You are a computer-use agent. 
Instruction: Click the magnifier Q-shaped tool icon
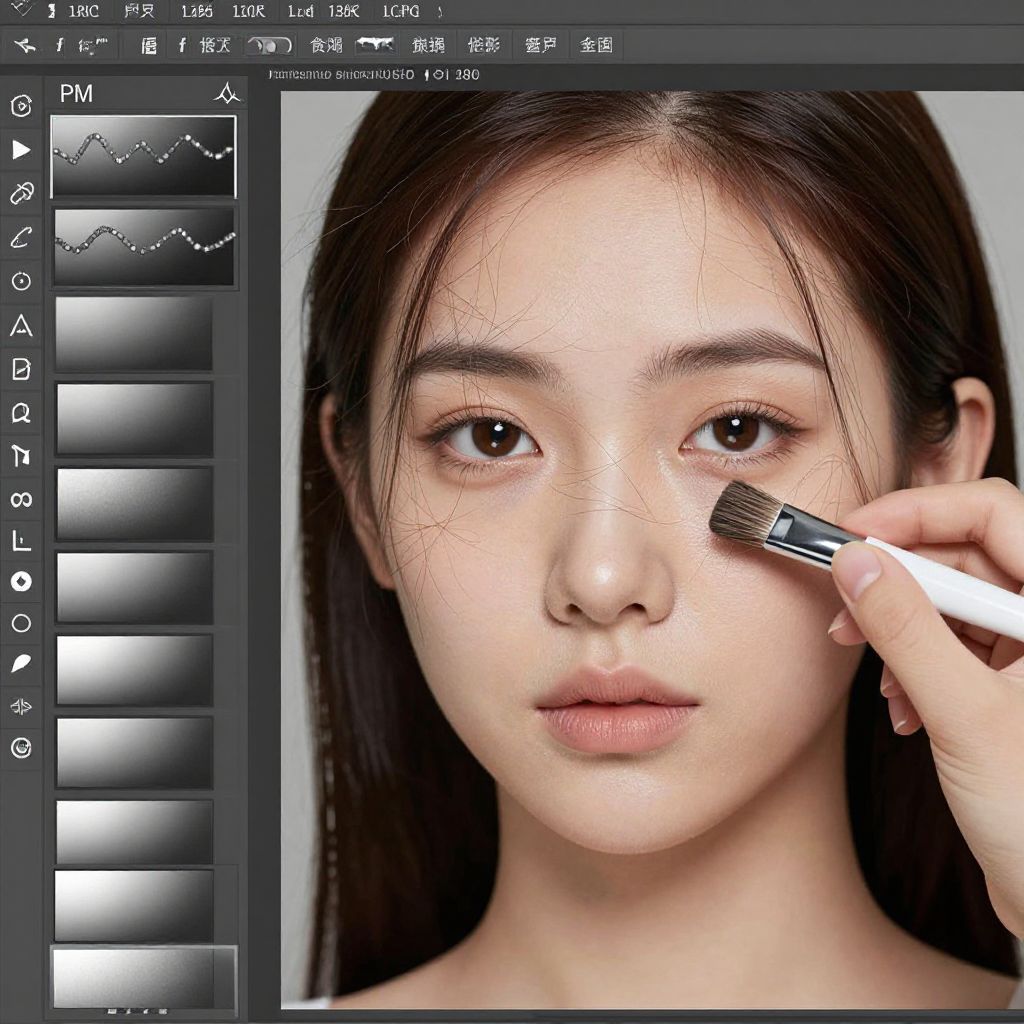[x=21, y=412]
